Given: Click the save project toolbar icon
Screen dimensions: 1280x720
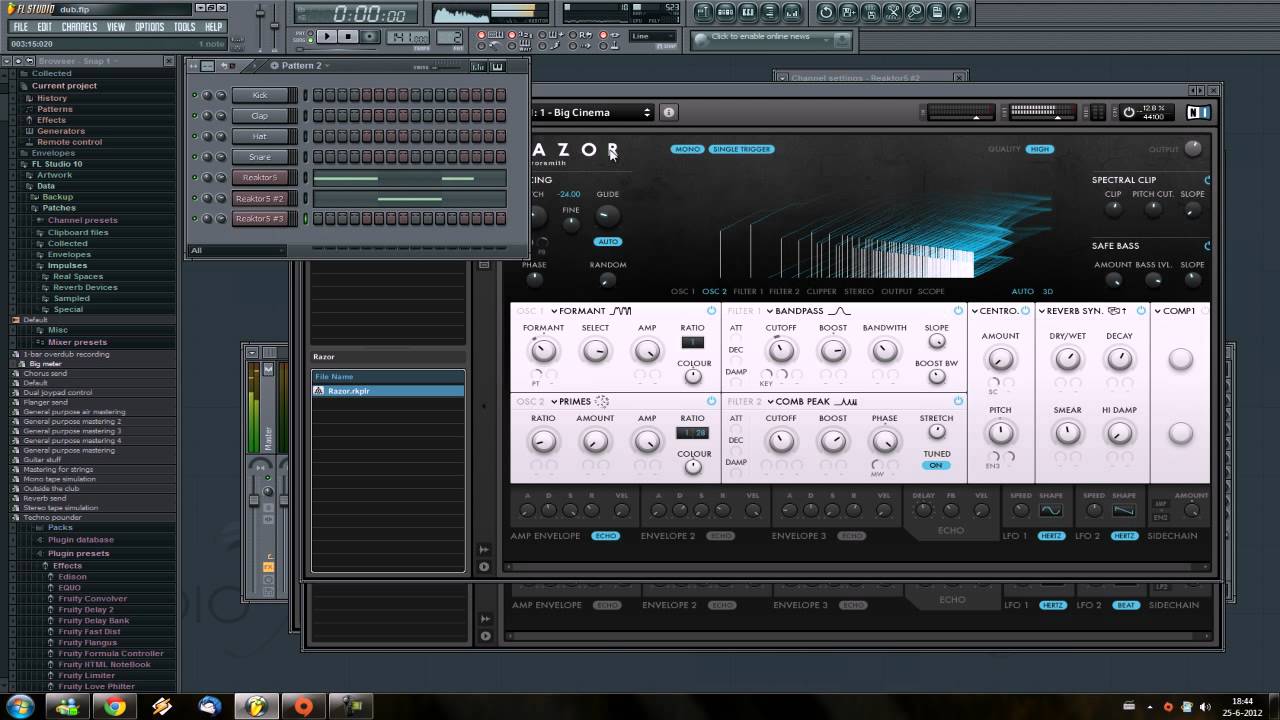Looking at the screenshot, I should 849,12.
